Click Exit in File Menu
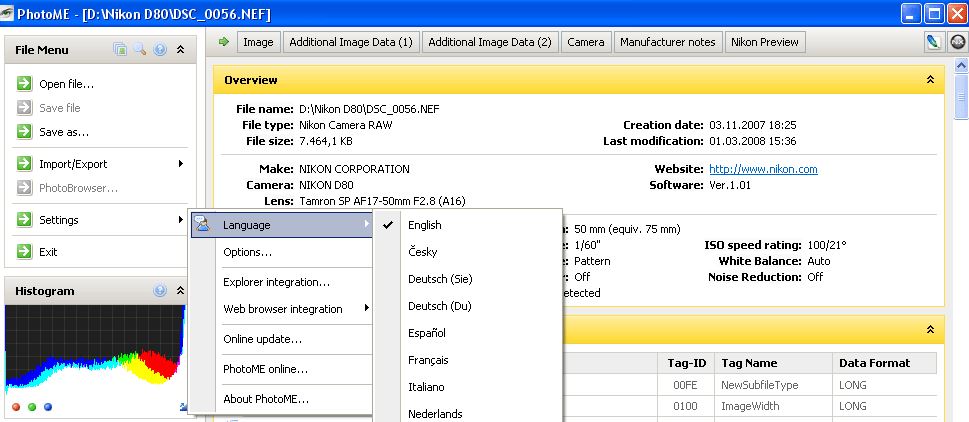Image resolution: width=969 pixels, height=422 pixels. (48, 252)
